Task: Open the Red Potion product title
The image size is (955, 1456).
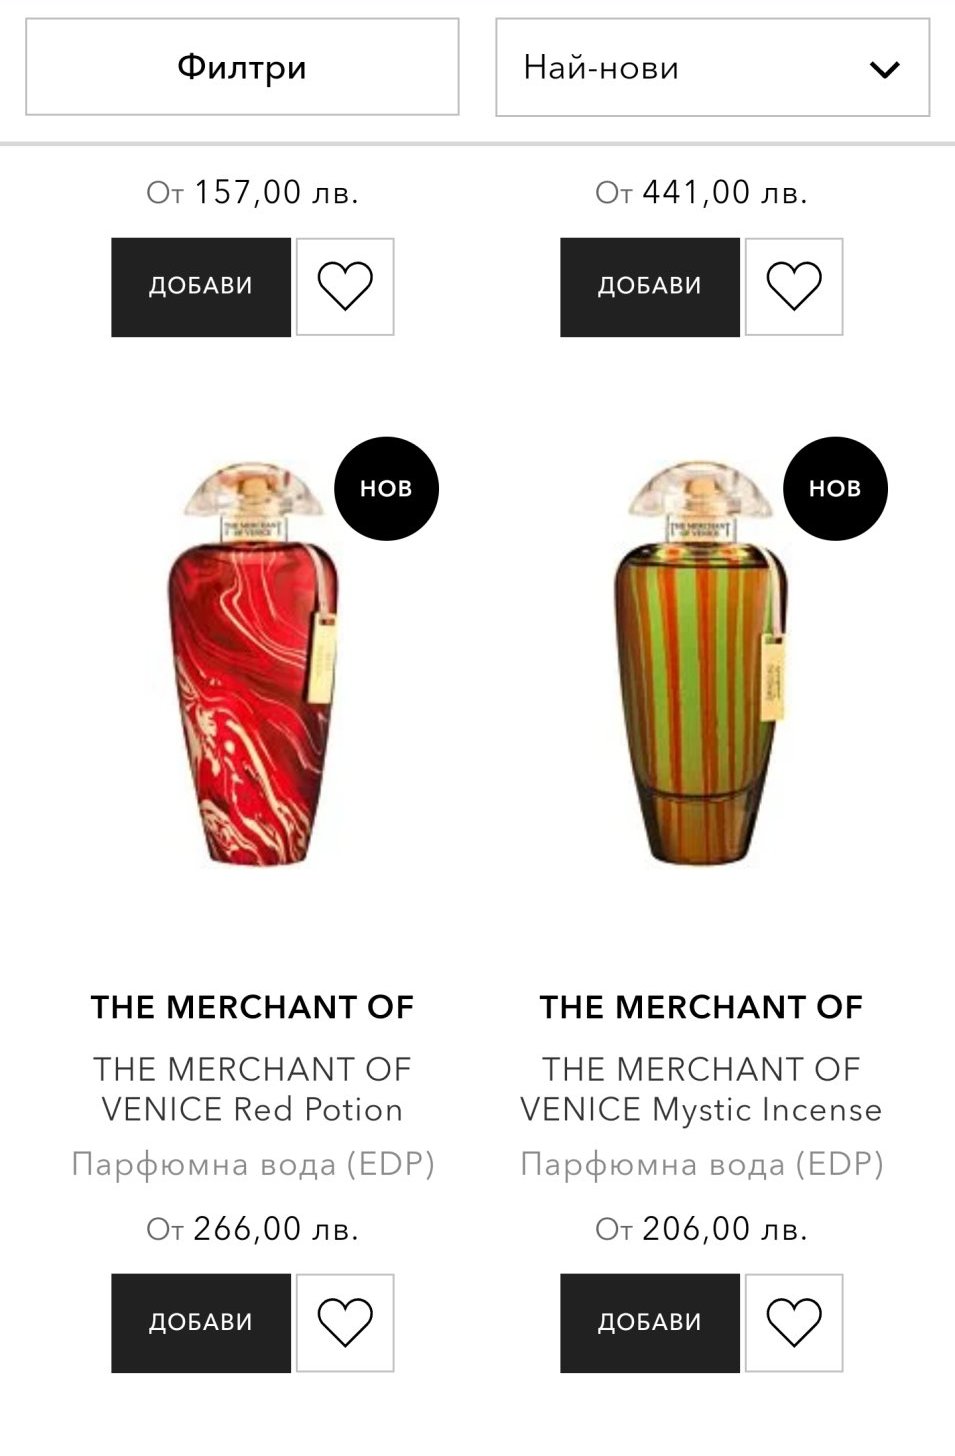Action: point(252,1089)
